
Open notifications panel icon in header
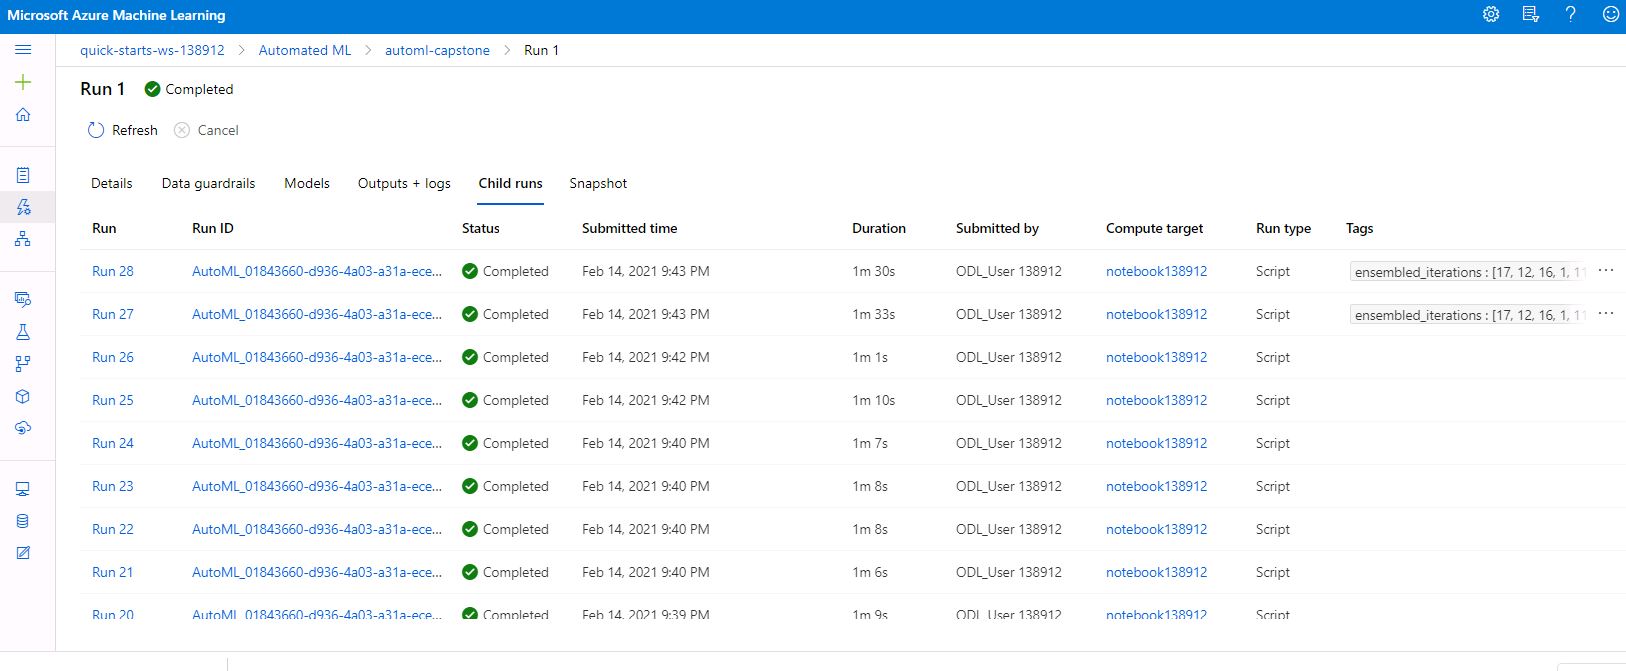(x=1530, y=14)
